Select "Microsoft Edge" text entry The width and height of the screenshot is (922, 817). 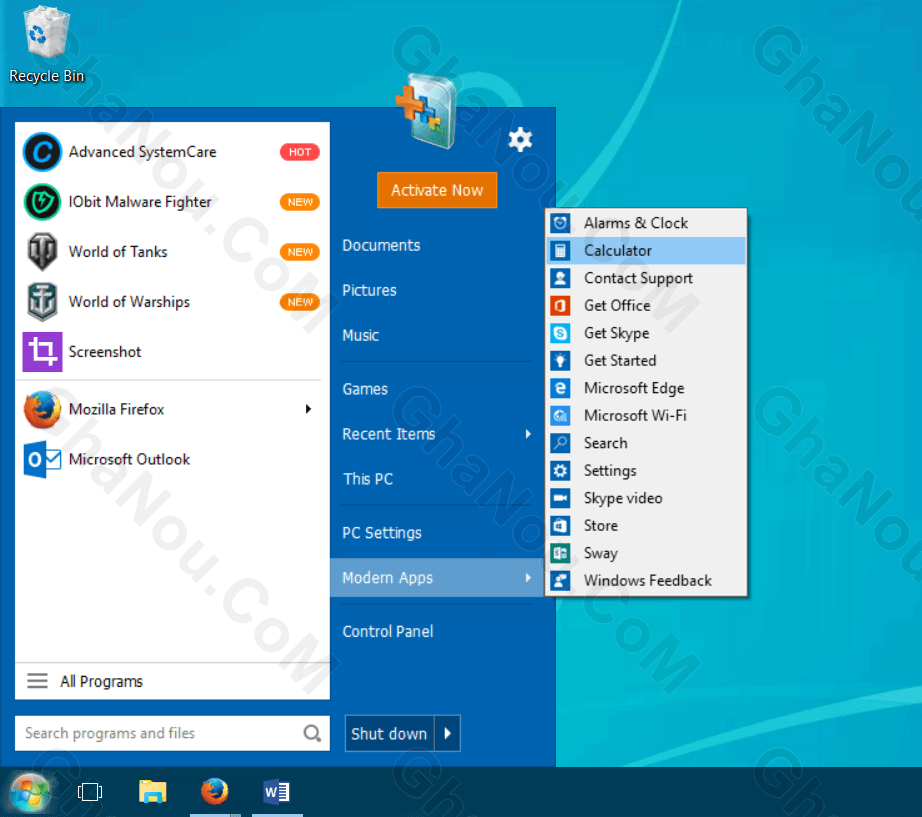[x=634, y=388]
